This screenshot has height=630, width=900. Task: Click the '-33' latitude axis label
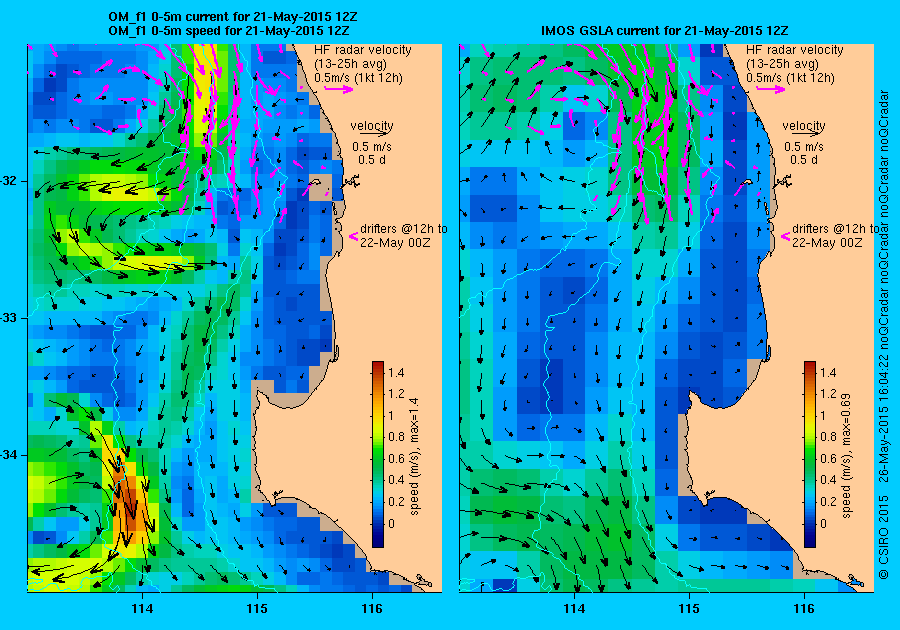10,318
